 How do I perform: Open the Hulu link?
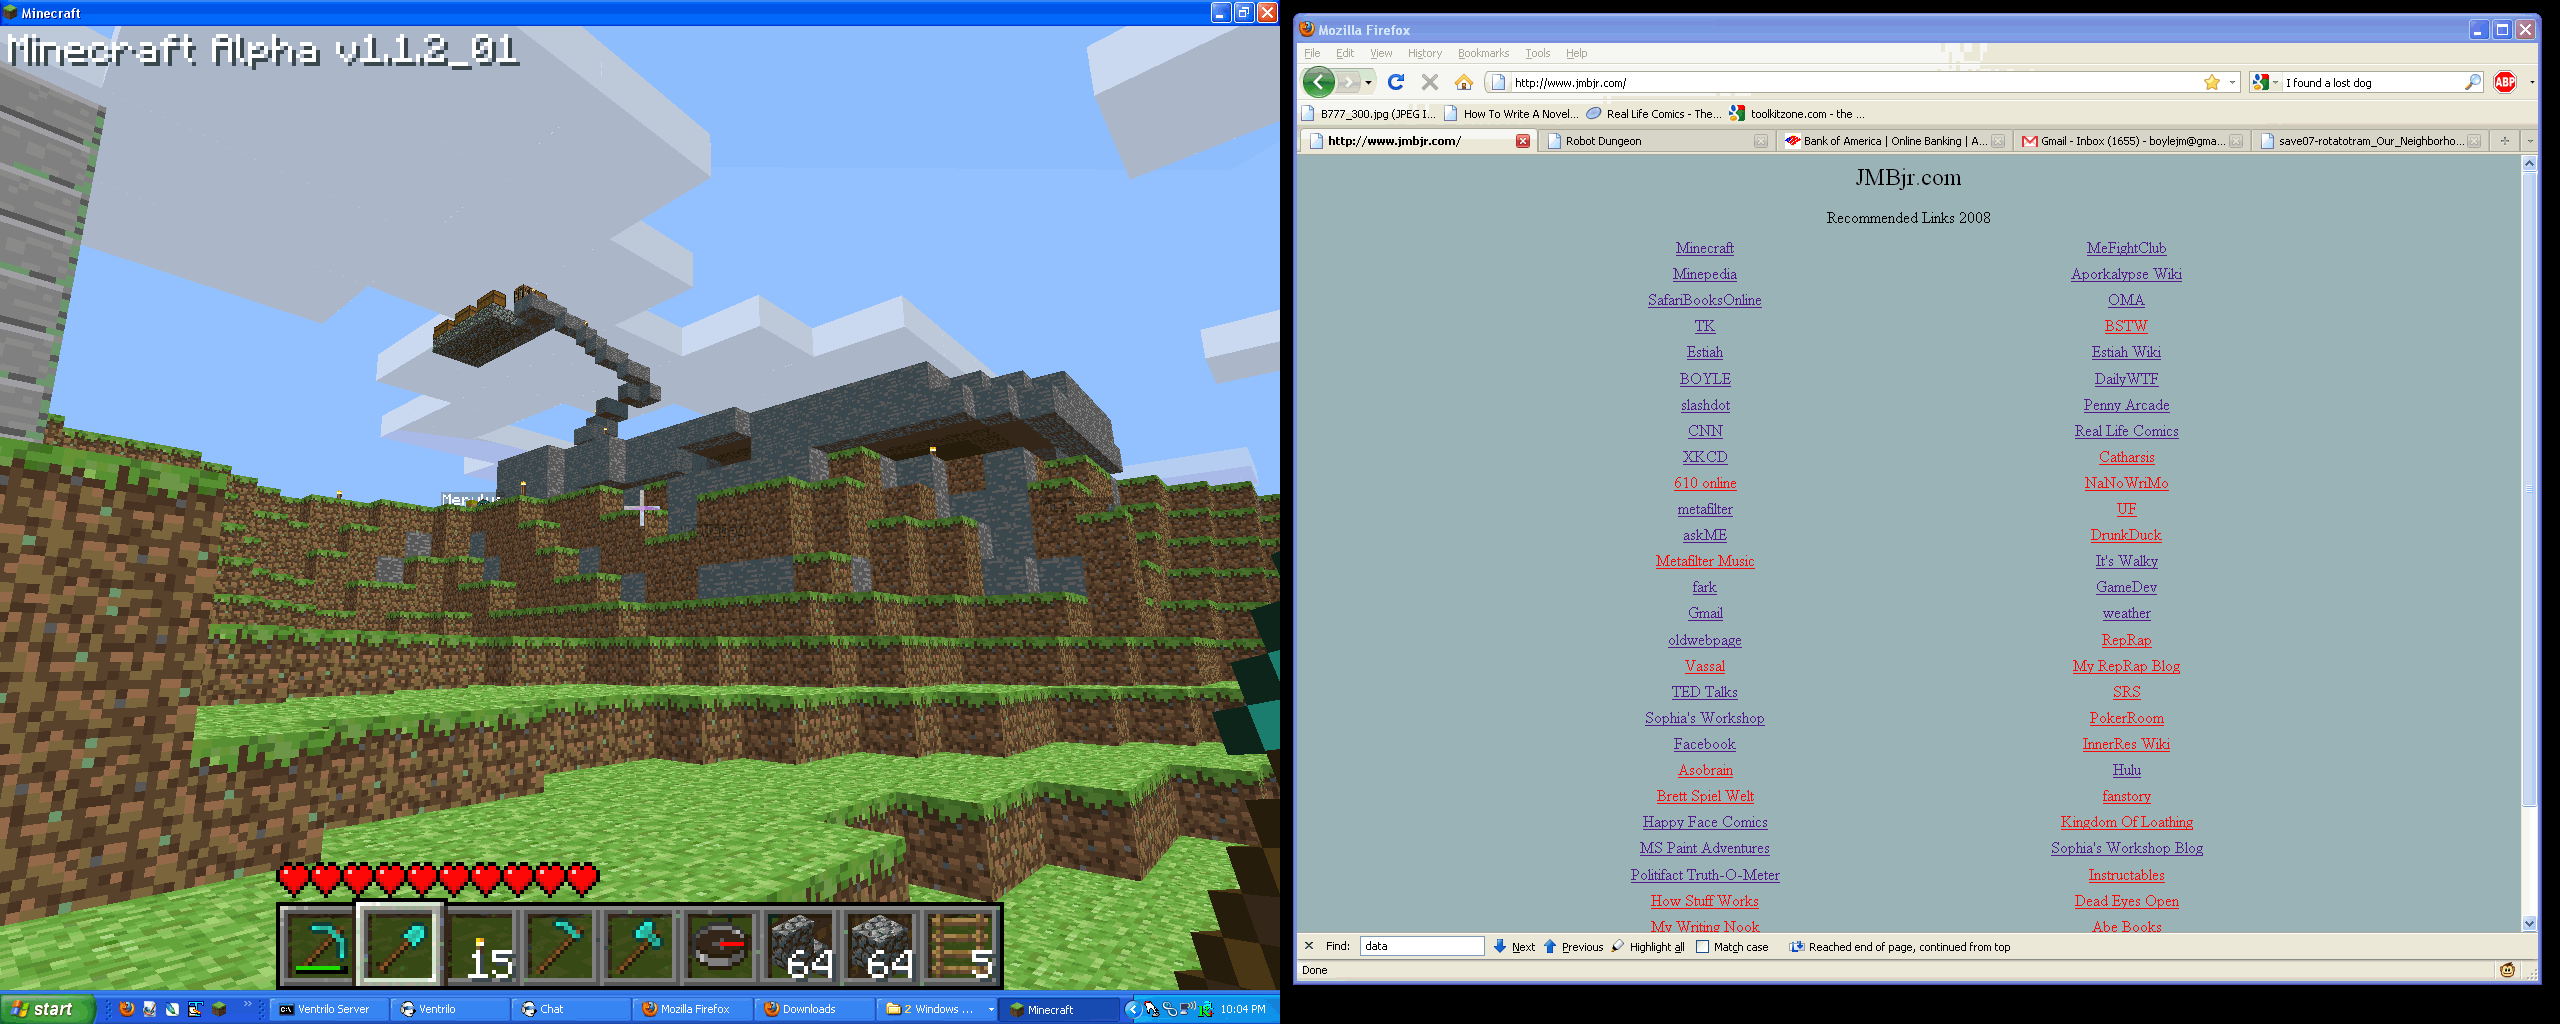(x=2126, y=770)
